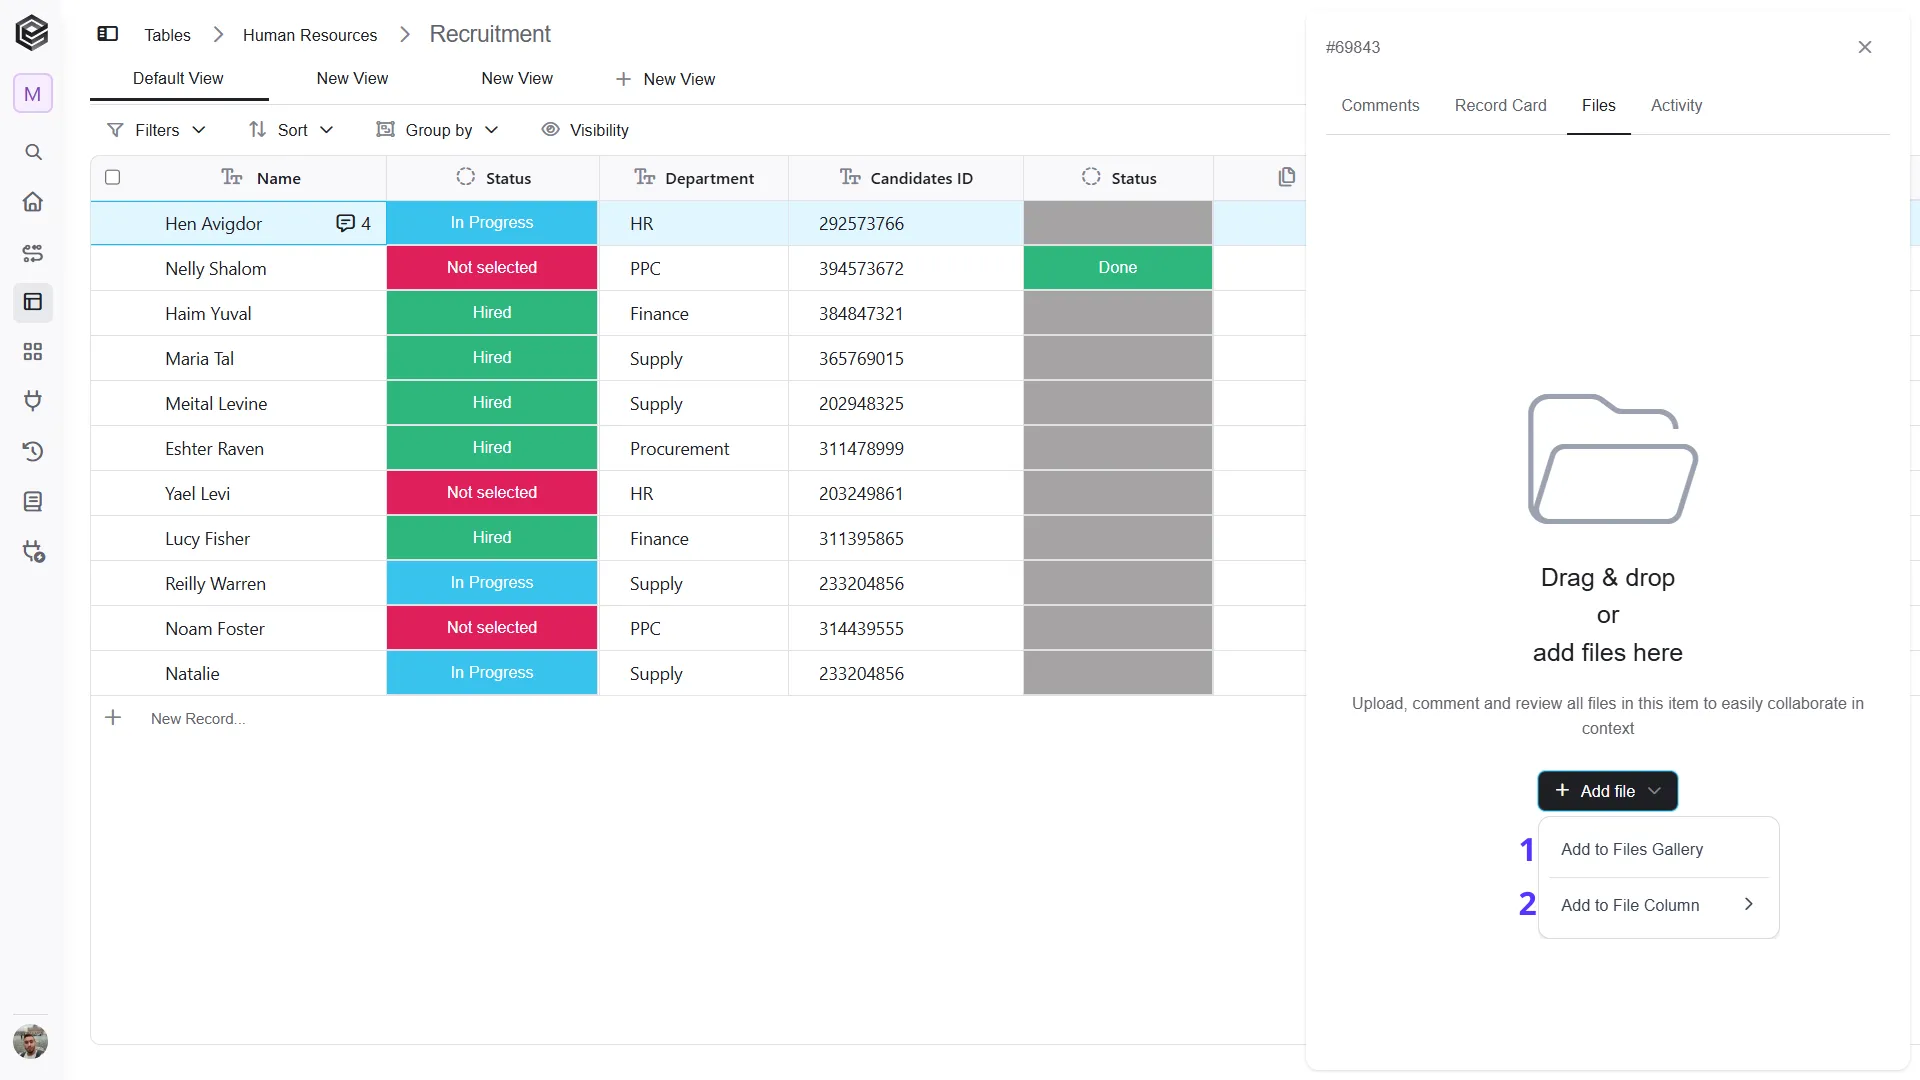Viewport: 1920px width, 1080px height.
Task: Open the user profile picture
Action: click(x=31, y=1041)
